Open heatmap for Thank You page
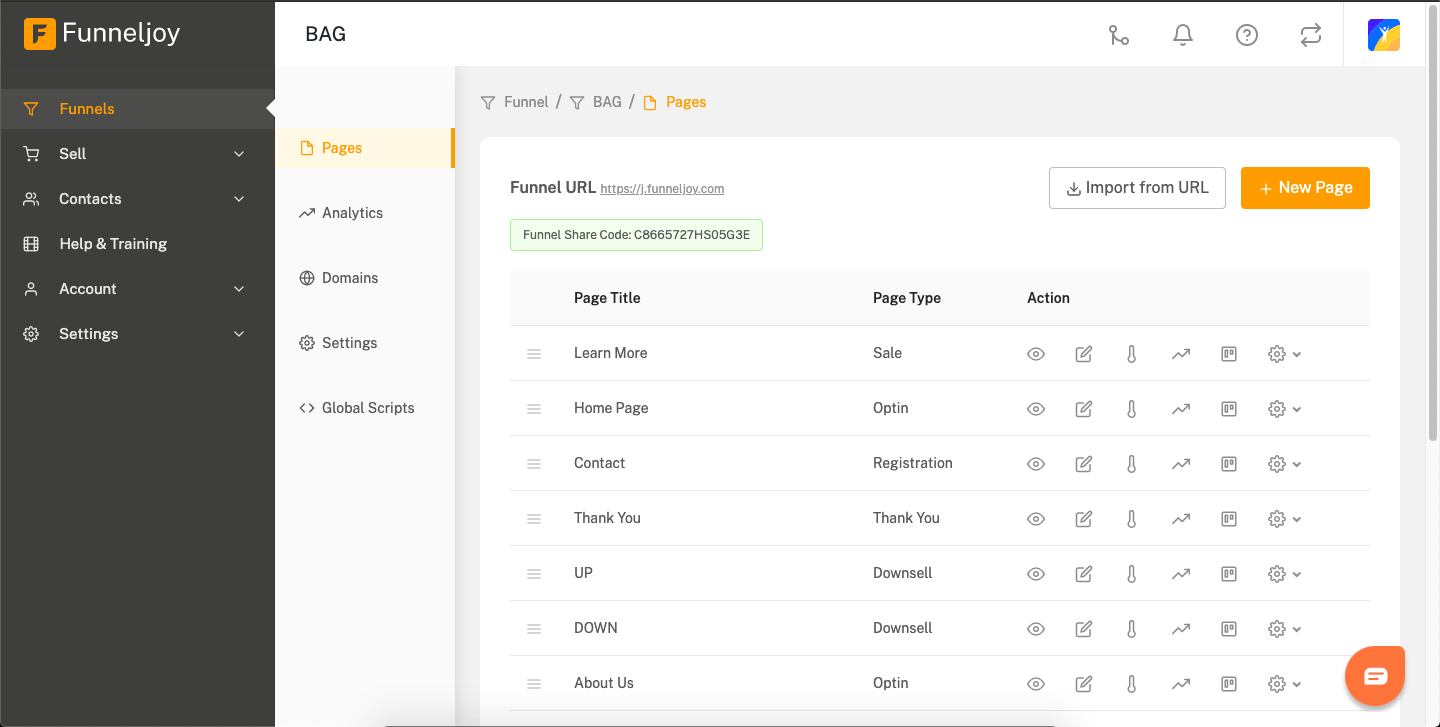The image size is (1440, 727). (1132, 519)
